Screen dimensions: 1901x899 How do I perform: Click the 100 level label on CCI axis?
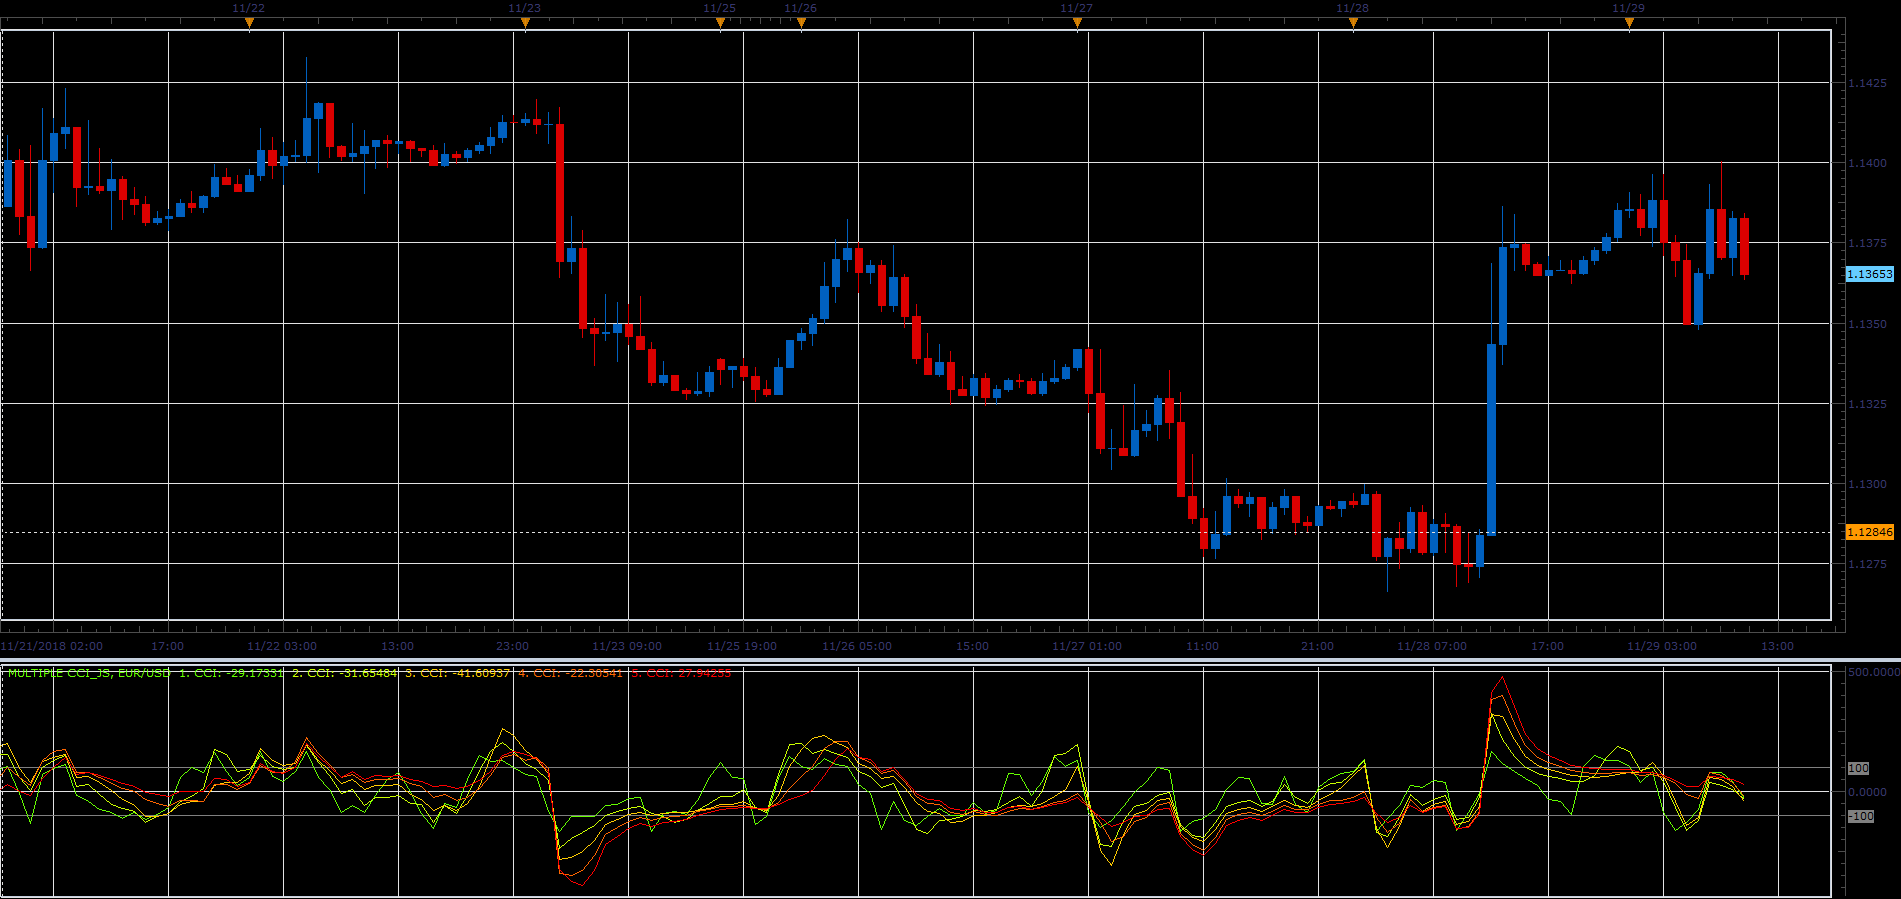[x=1858, y=768]
